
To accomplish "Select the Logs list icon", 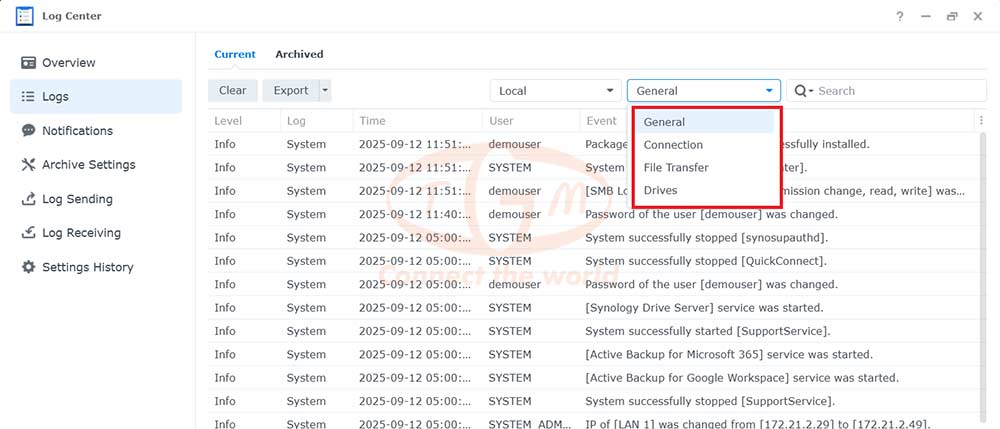I will point(28,97).
